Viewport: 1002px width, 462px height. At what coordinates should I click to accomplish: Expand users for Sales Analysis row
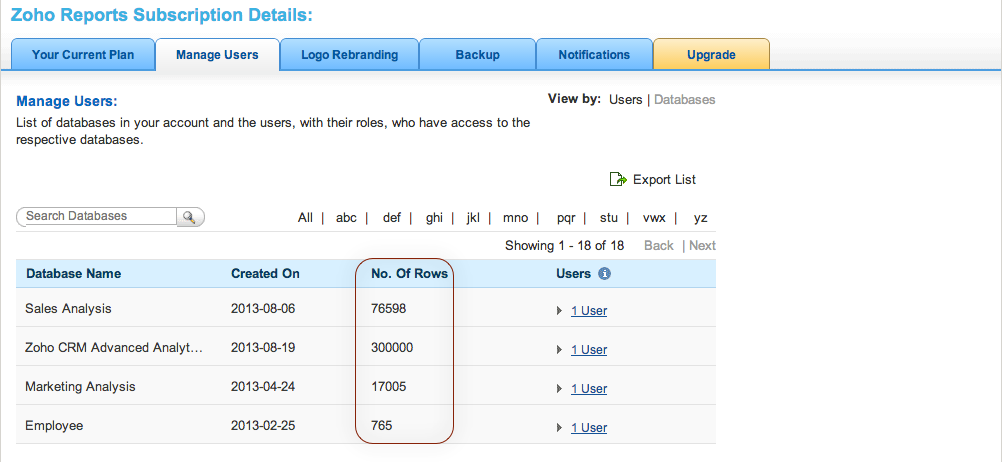click(560, 311)
